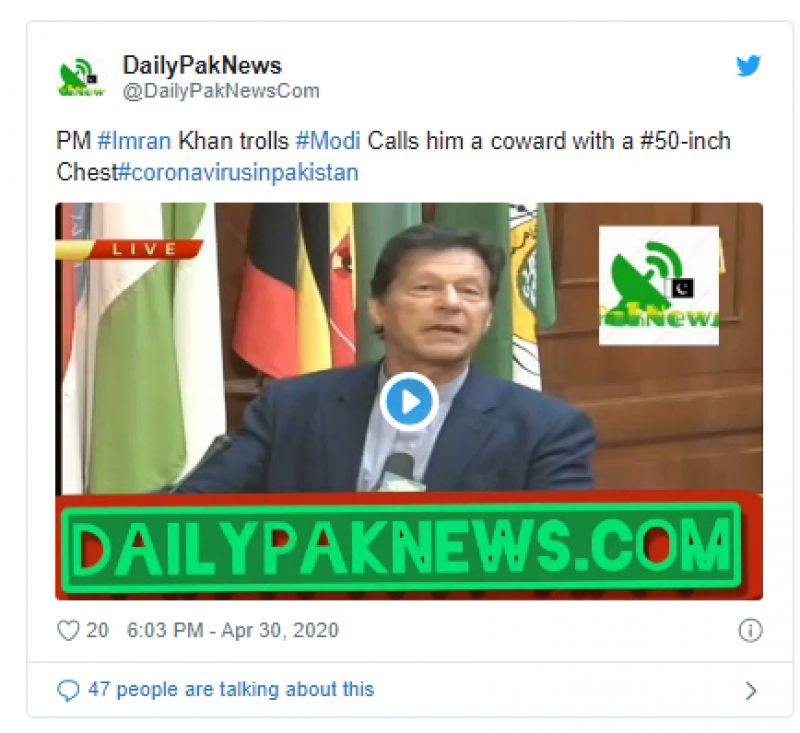The height and width of the screenshot is (733, 800).
Task: Open the DailyPakNews display name
Action: [202, 65]
